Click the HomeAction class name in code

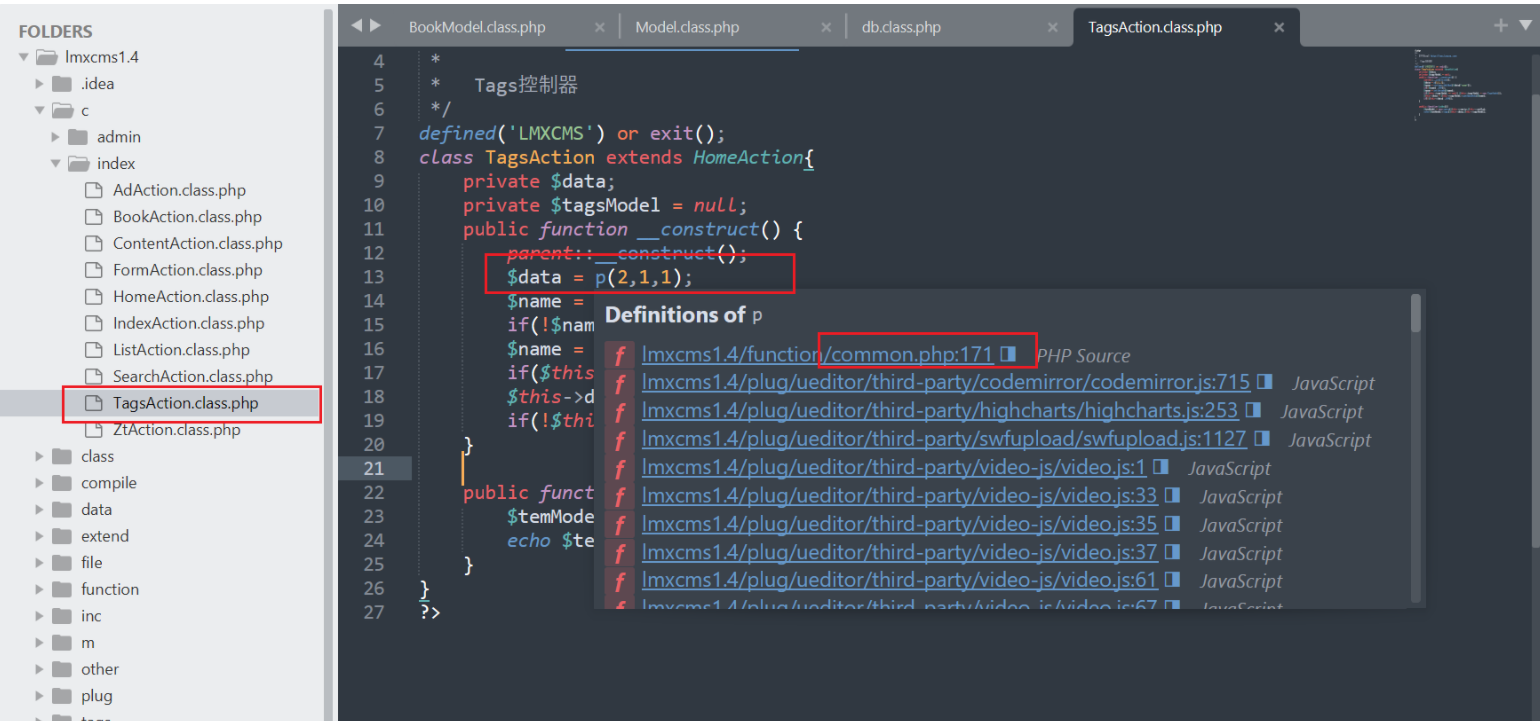[x=748, y=157]
